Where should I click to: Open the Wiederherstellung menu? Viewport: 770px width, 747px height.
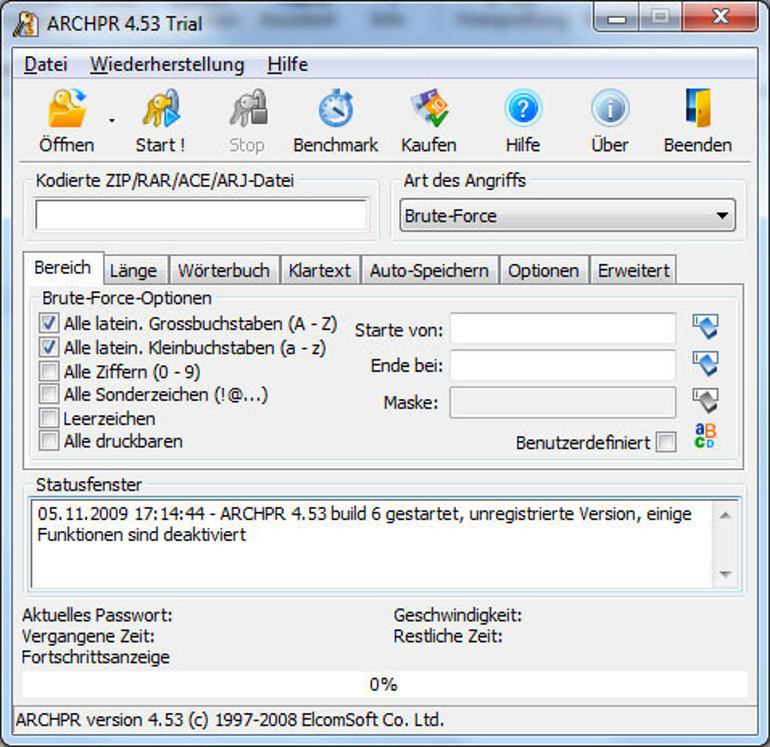167,64
